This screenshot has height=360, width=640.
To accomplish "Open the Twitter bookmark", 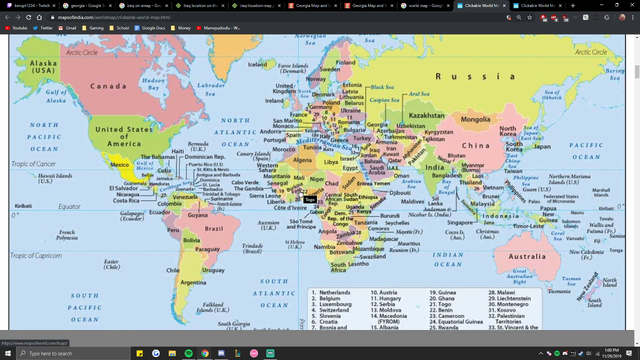I will pos(42,28).
